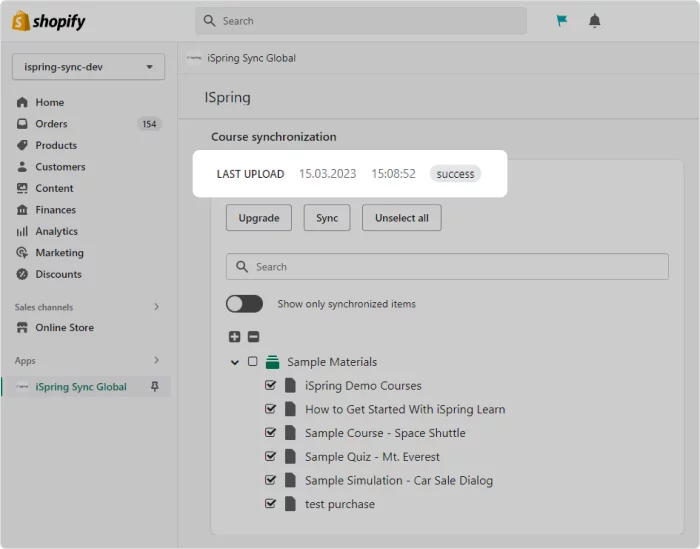Click the magnifier icon in top search bar
This screenshot has height=549, width=700.
209,21
